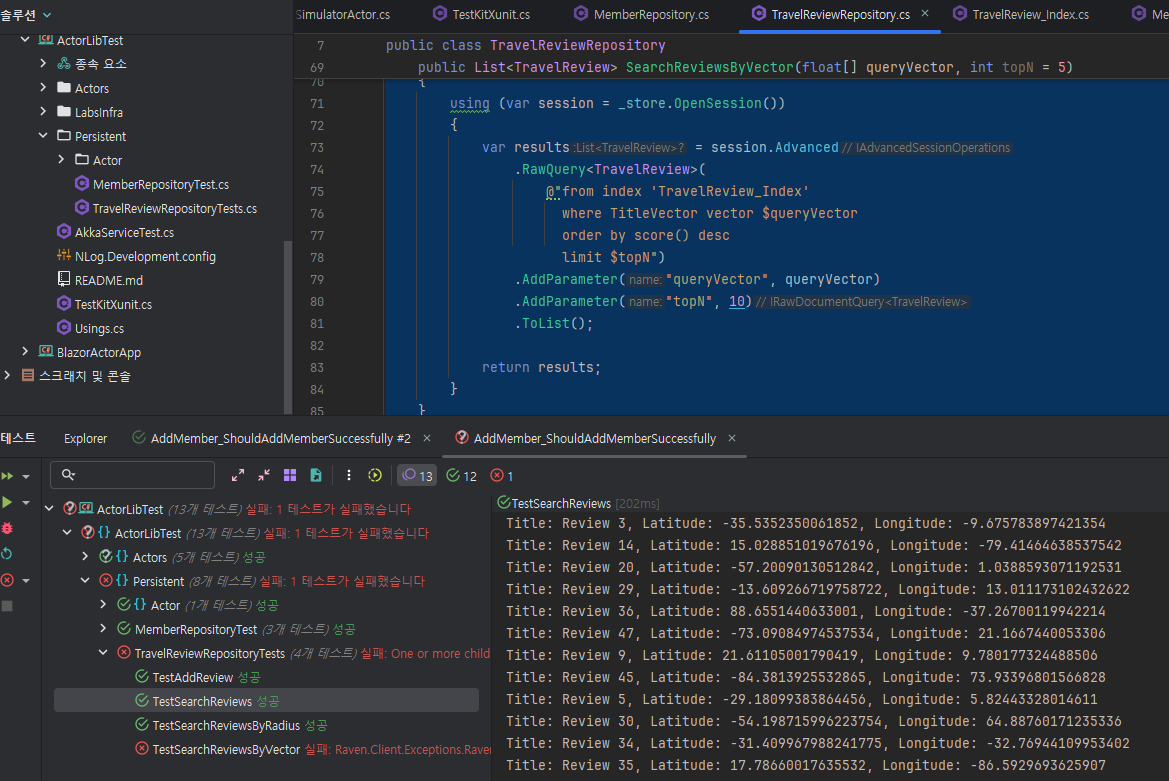Click the red Debug tests bug icon
This screenshot has width=1169, height=781.
click(8, 528)
